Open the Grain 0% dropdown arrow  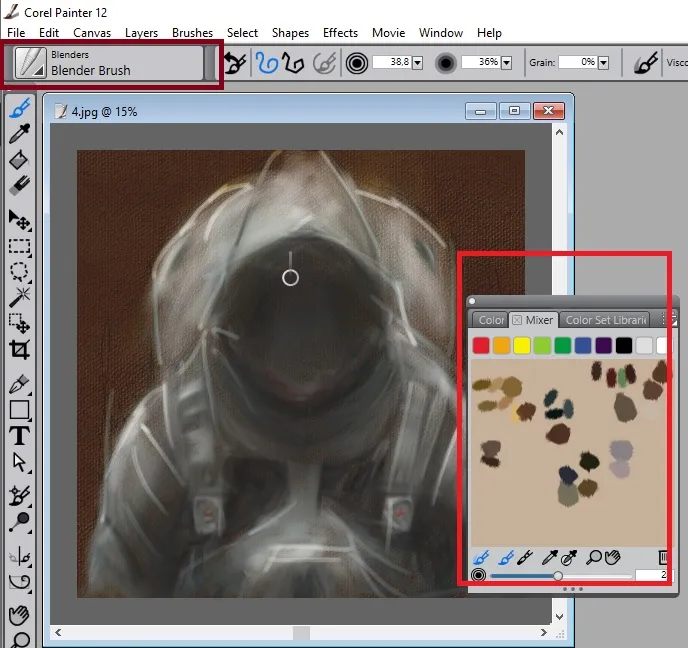click(x=603, y=63)
